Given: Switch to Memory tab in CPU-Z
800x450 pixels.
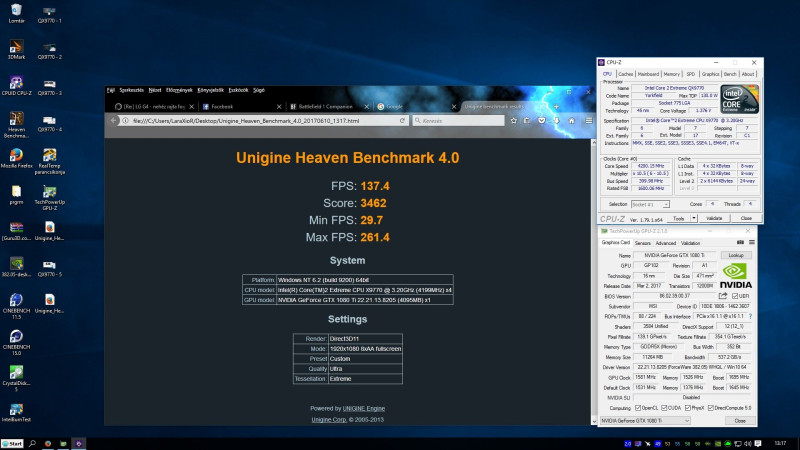Looking at the screenshot, I should 671,74.
